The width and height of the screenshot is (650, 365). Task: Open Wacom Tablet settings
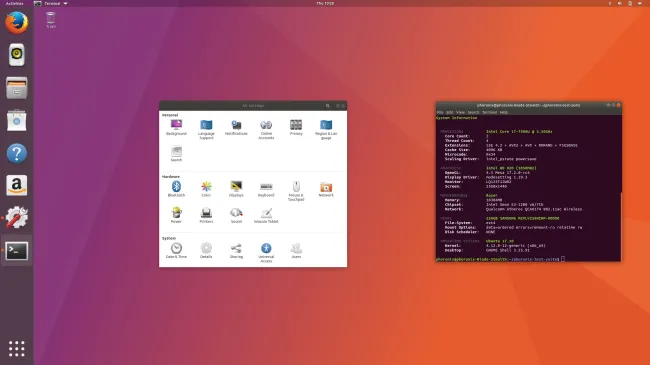(266, 215)
